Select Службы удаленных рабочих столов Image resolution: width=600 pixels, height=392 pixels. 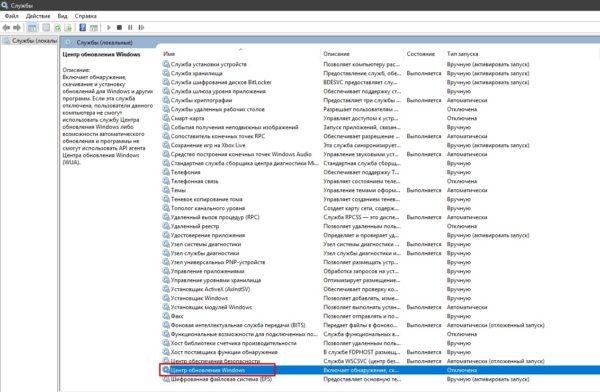click(218, 109)
